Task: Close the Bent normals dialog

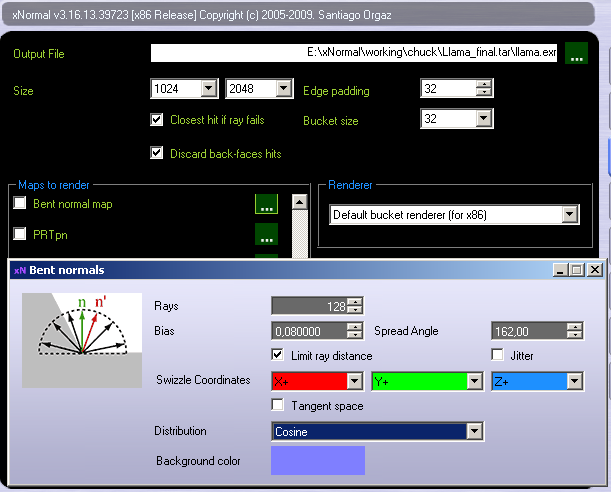Action: pyautogui.click(x=595, y=270)
